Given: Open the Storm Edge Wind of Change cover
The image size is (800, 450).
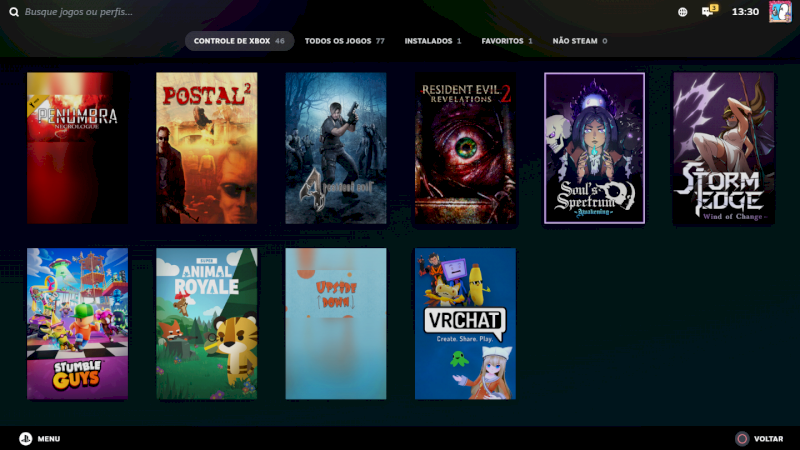Looking at the screenshot, I should click(x=723, y=148).
